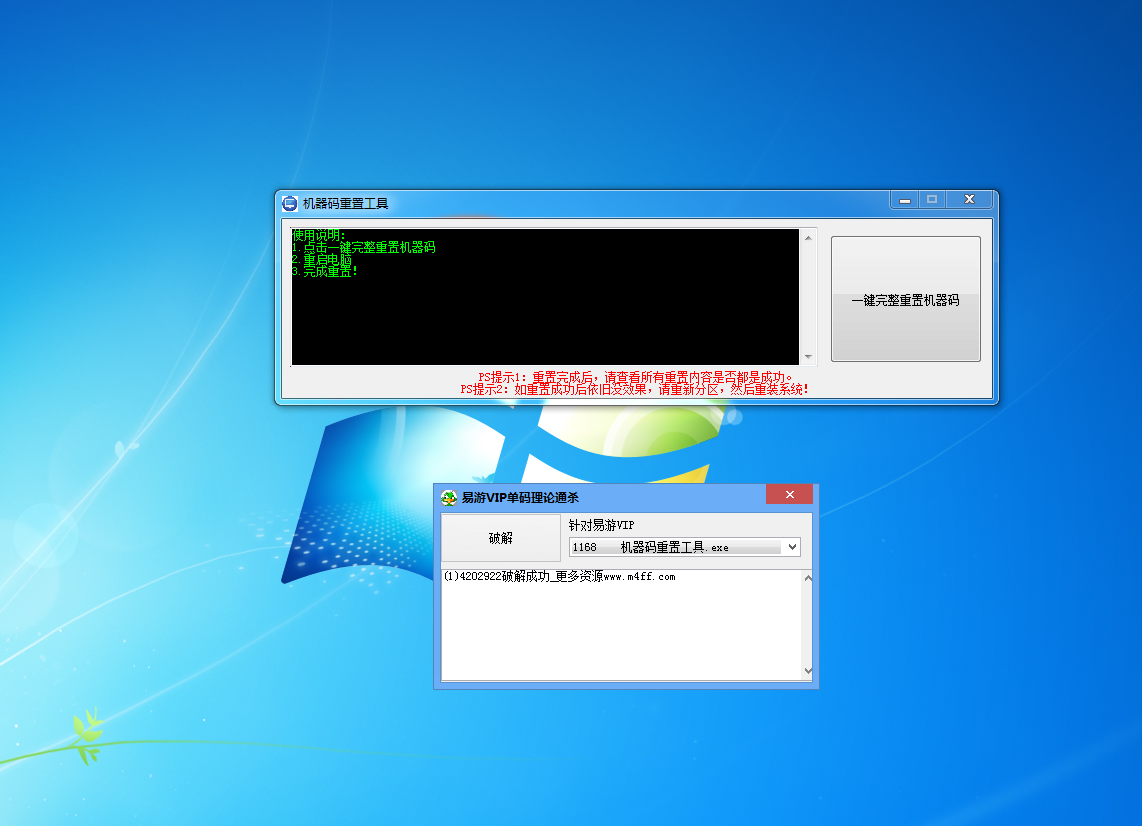Click the log line 4202922破解成功

[x=559, y=576]
